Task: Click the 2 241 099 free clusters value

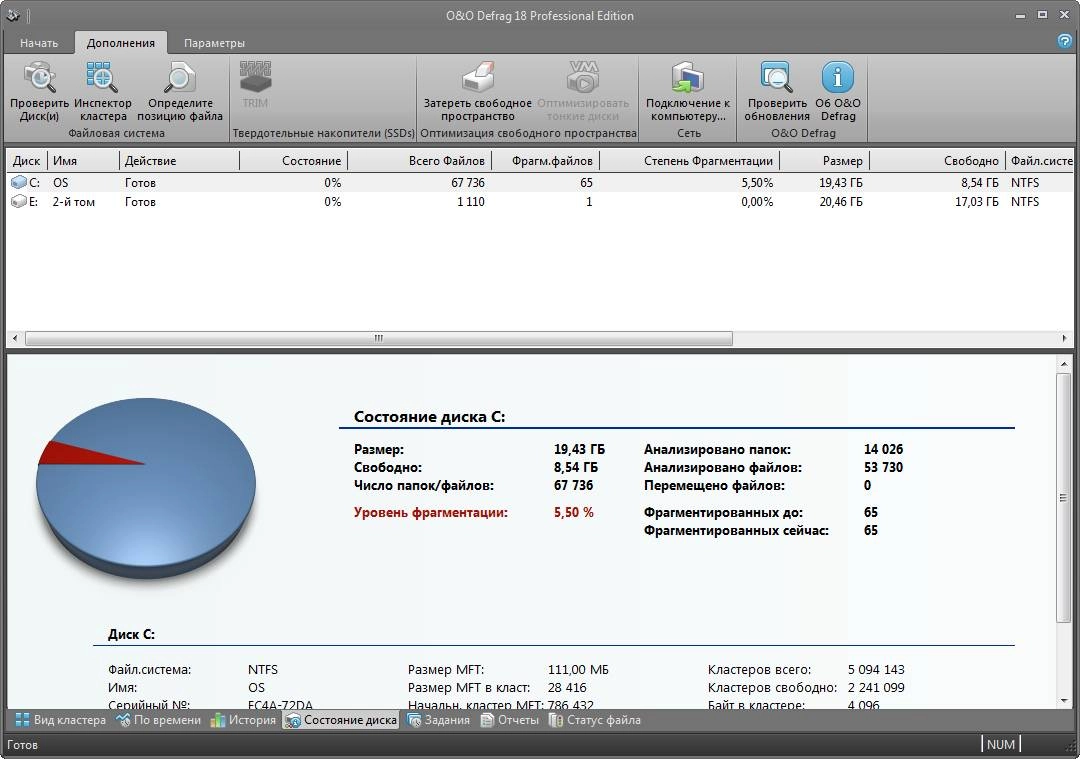Action: (876, 687)
